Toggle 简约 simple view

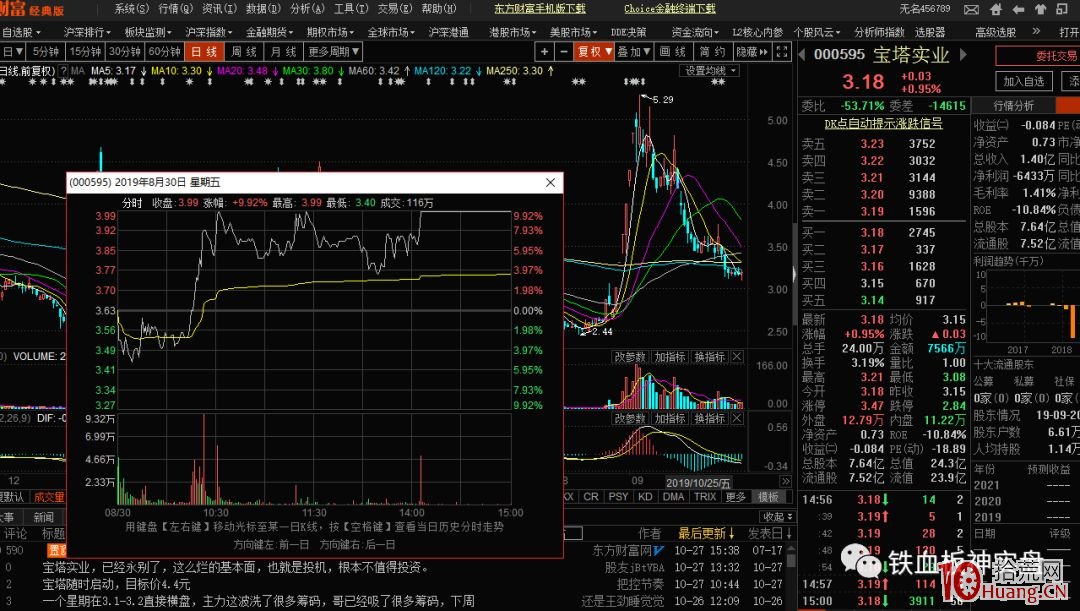click(712, 52)
